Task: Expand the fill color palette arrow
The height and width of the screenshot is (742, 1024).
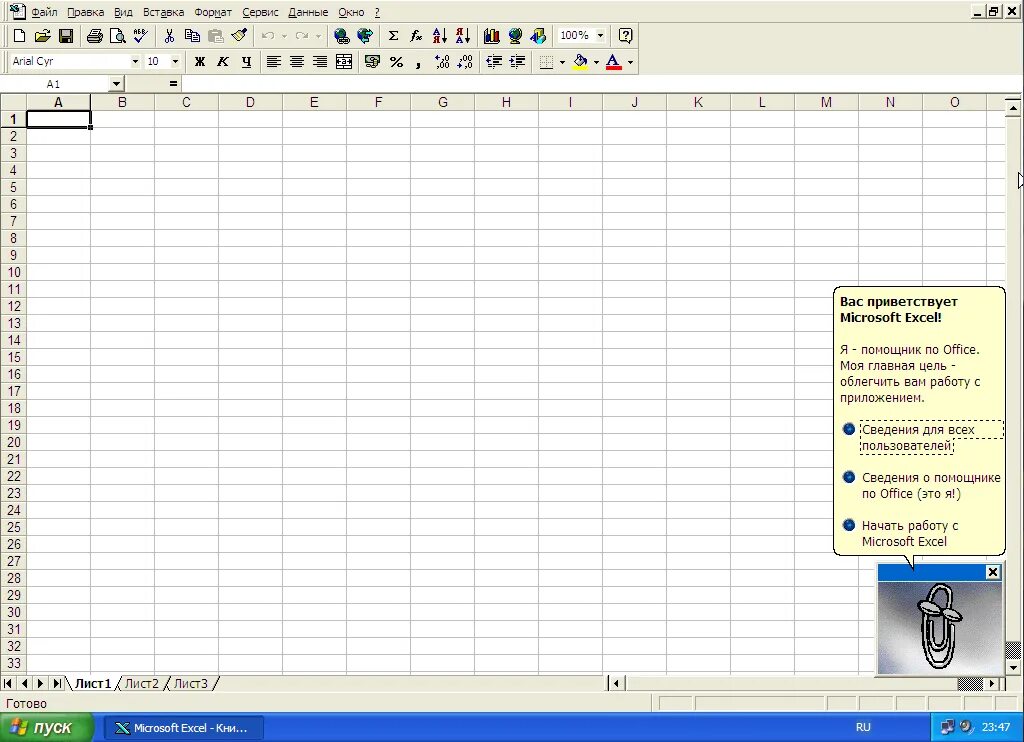Action: 596,62
